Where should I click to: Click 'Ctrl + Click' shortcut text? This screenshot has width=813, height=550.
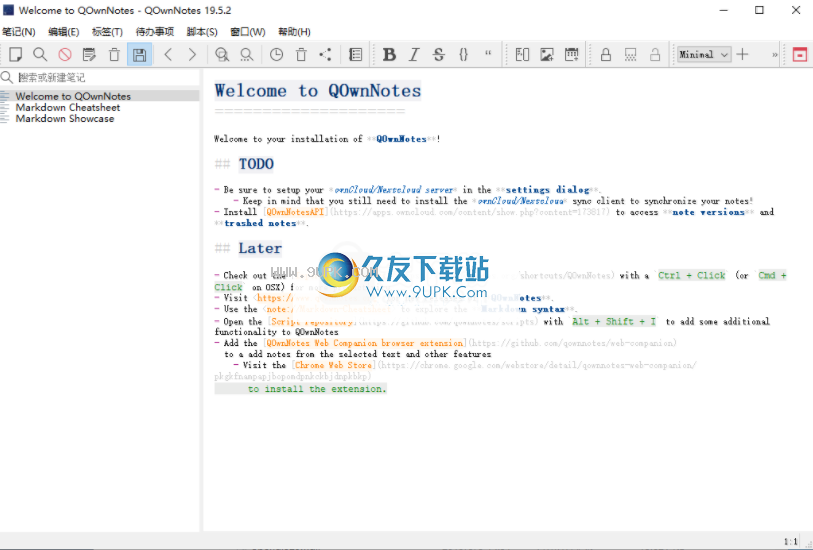(x=692, y=275)
